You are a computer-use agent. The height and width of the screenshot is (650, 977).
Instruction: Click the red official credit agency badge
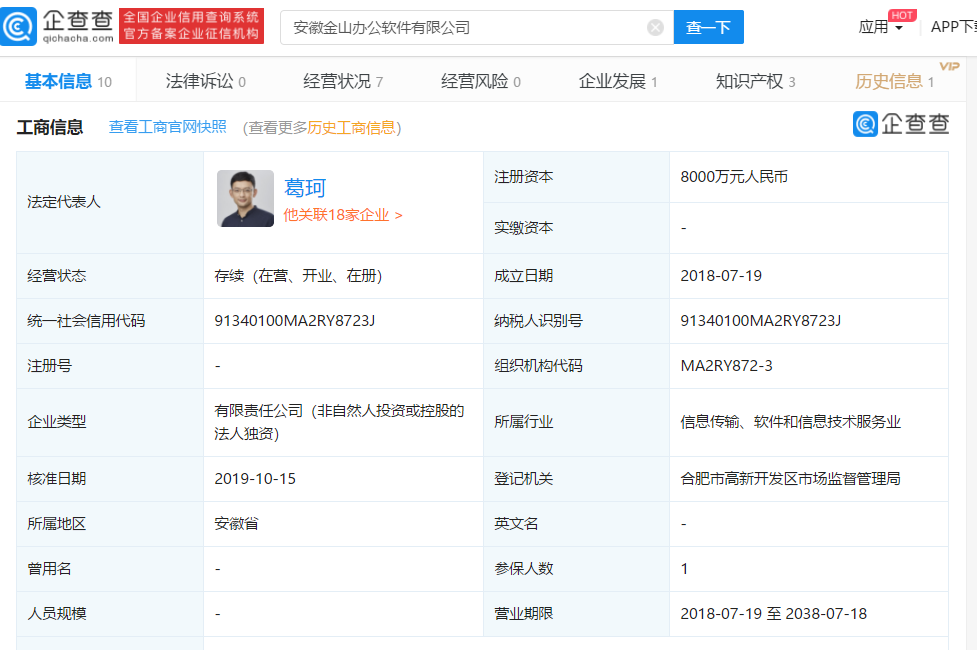[x=191, y=27]
